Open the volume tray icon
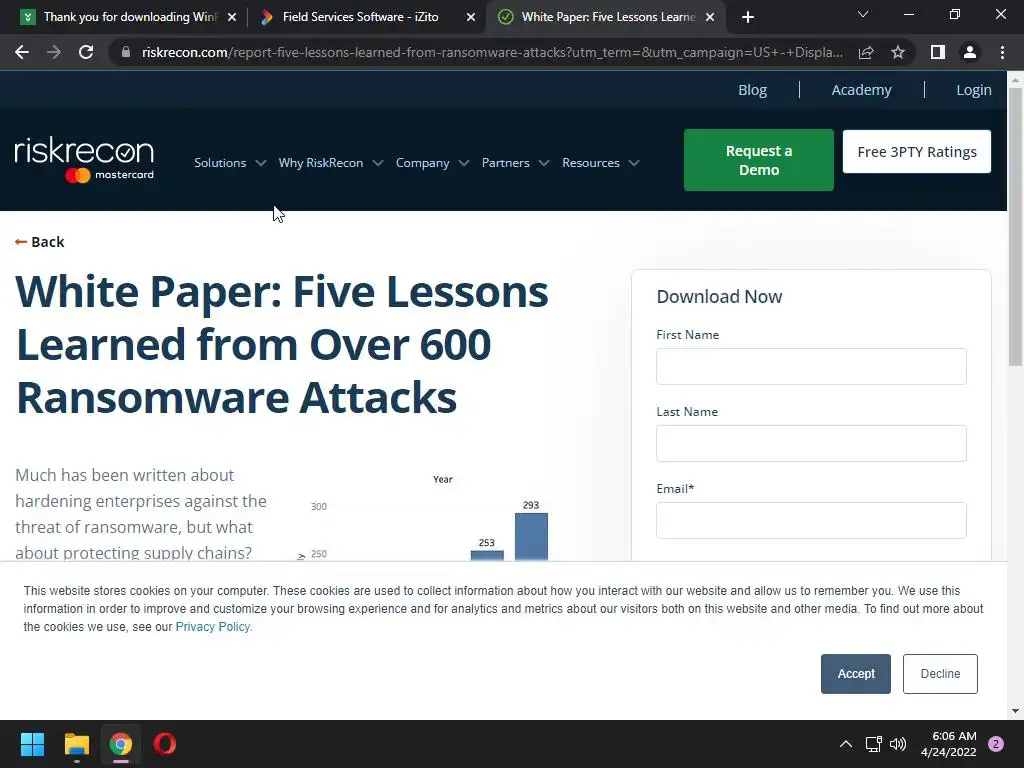This screenshot has width=1024, height=768. [898, 744]
